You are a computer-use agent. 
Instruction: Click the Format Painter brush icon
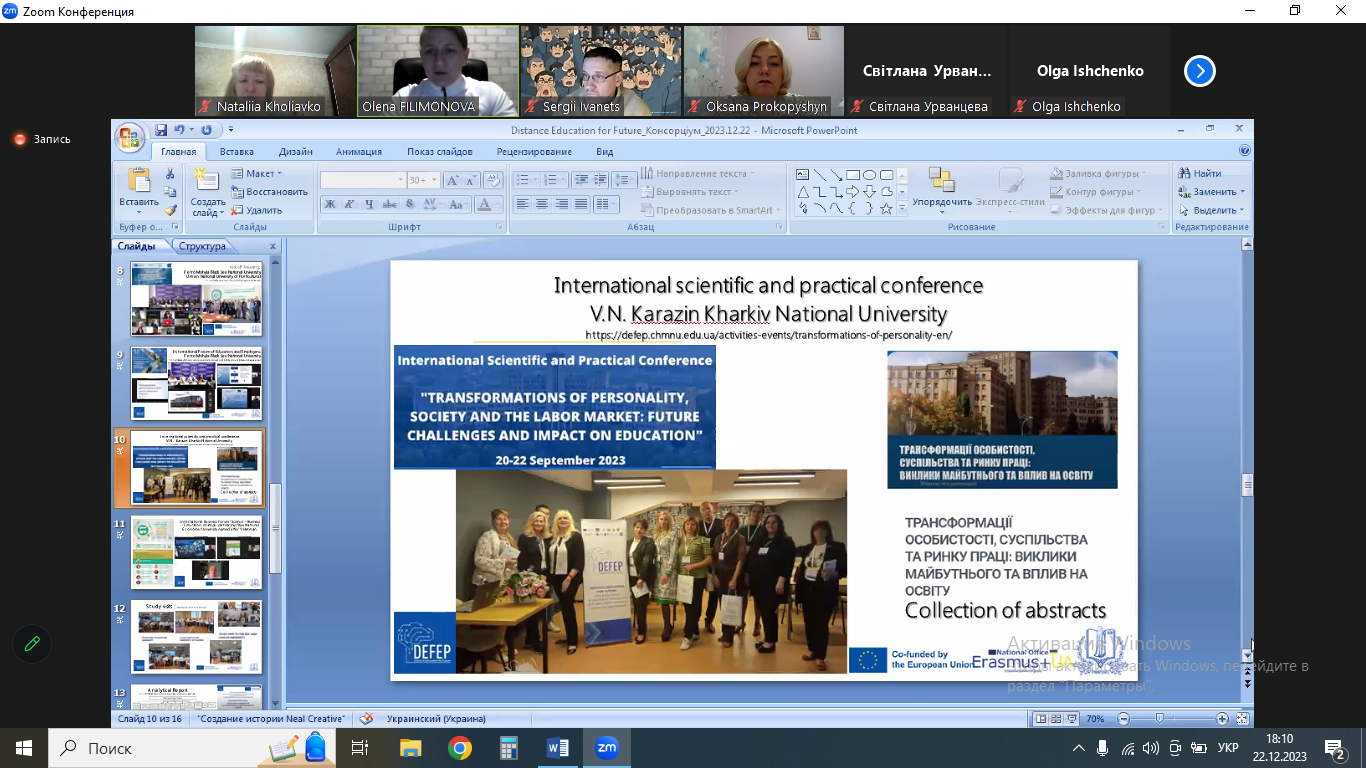[x=170, y=210]
